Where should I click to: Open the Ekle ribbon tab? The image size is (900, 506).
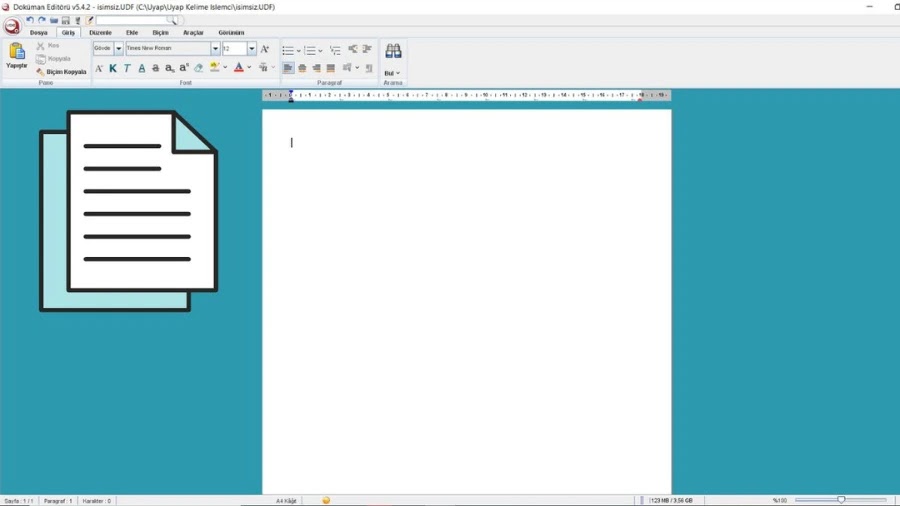132,33
